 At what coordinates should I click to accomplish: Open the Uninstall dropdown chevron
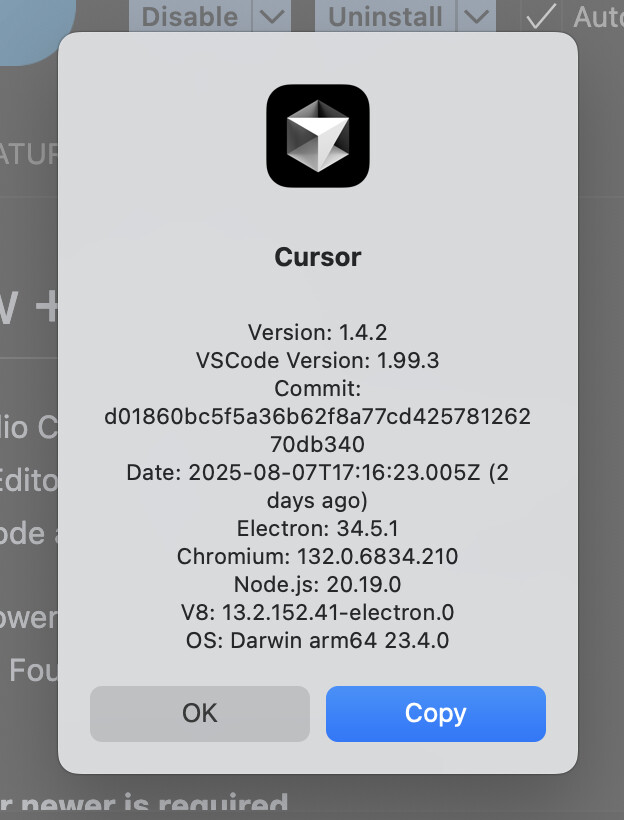click(476, 16)
